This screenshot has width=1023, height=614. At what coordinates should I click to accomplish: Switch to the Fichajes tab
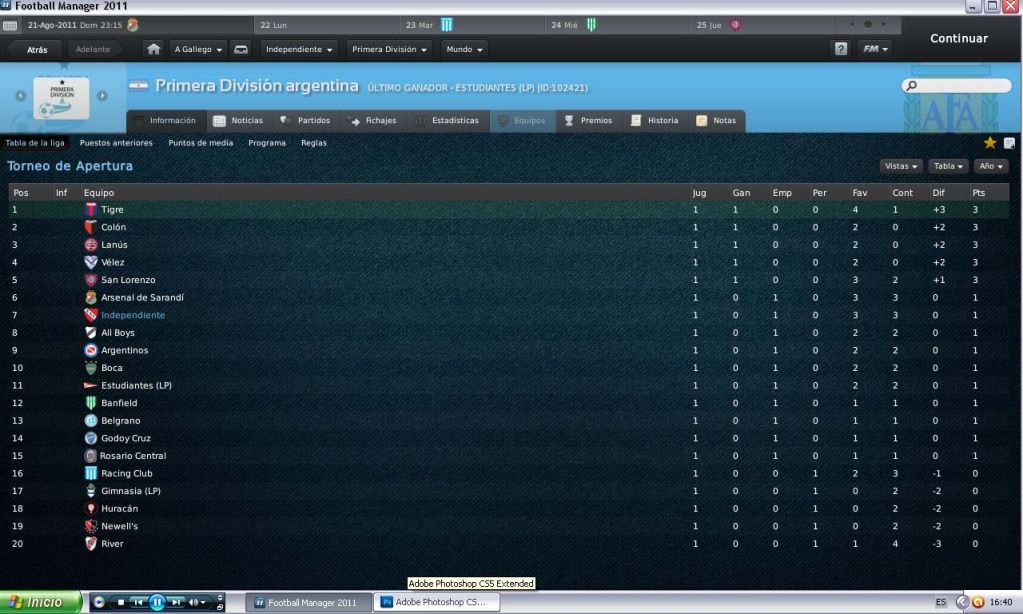(373, 121)
